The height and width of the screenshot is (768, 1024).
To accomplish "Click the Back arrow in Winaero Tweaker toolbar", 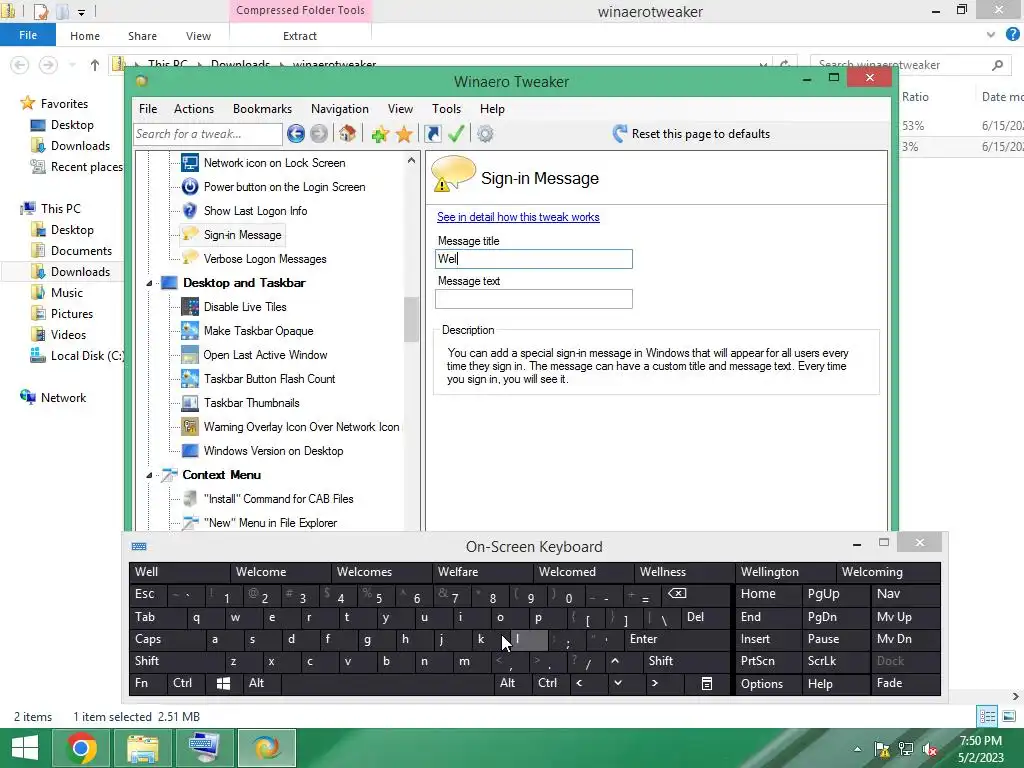I will pos(296,134).
